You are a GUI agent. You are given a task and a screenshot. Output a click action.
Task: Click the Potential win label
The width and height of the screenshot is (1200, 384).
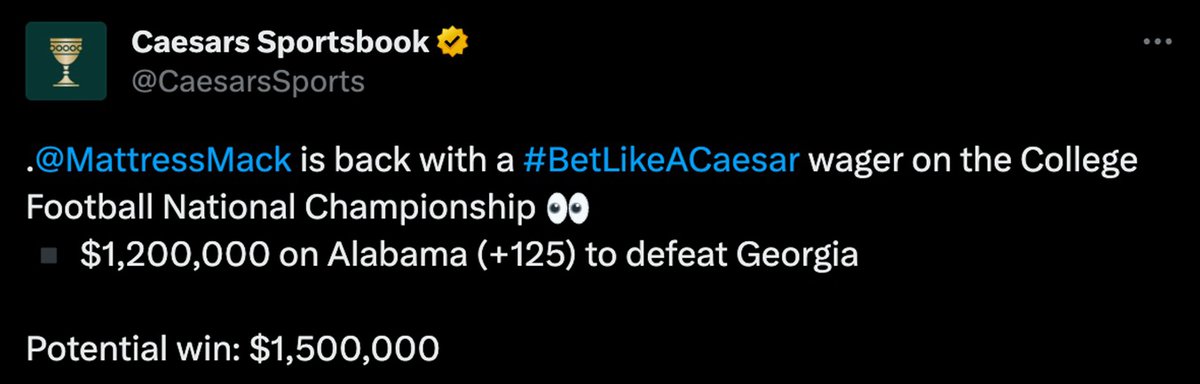[133, 350]
